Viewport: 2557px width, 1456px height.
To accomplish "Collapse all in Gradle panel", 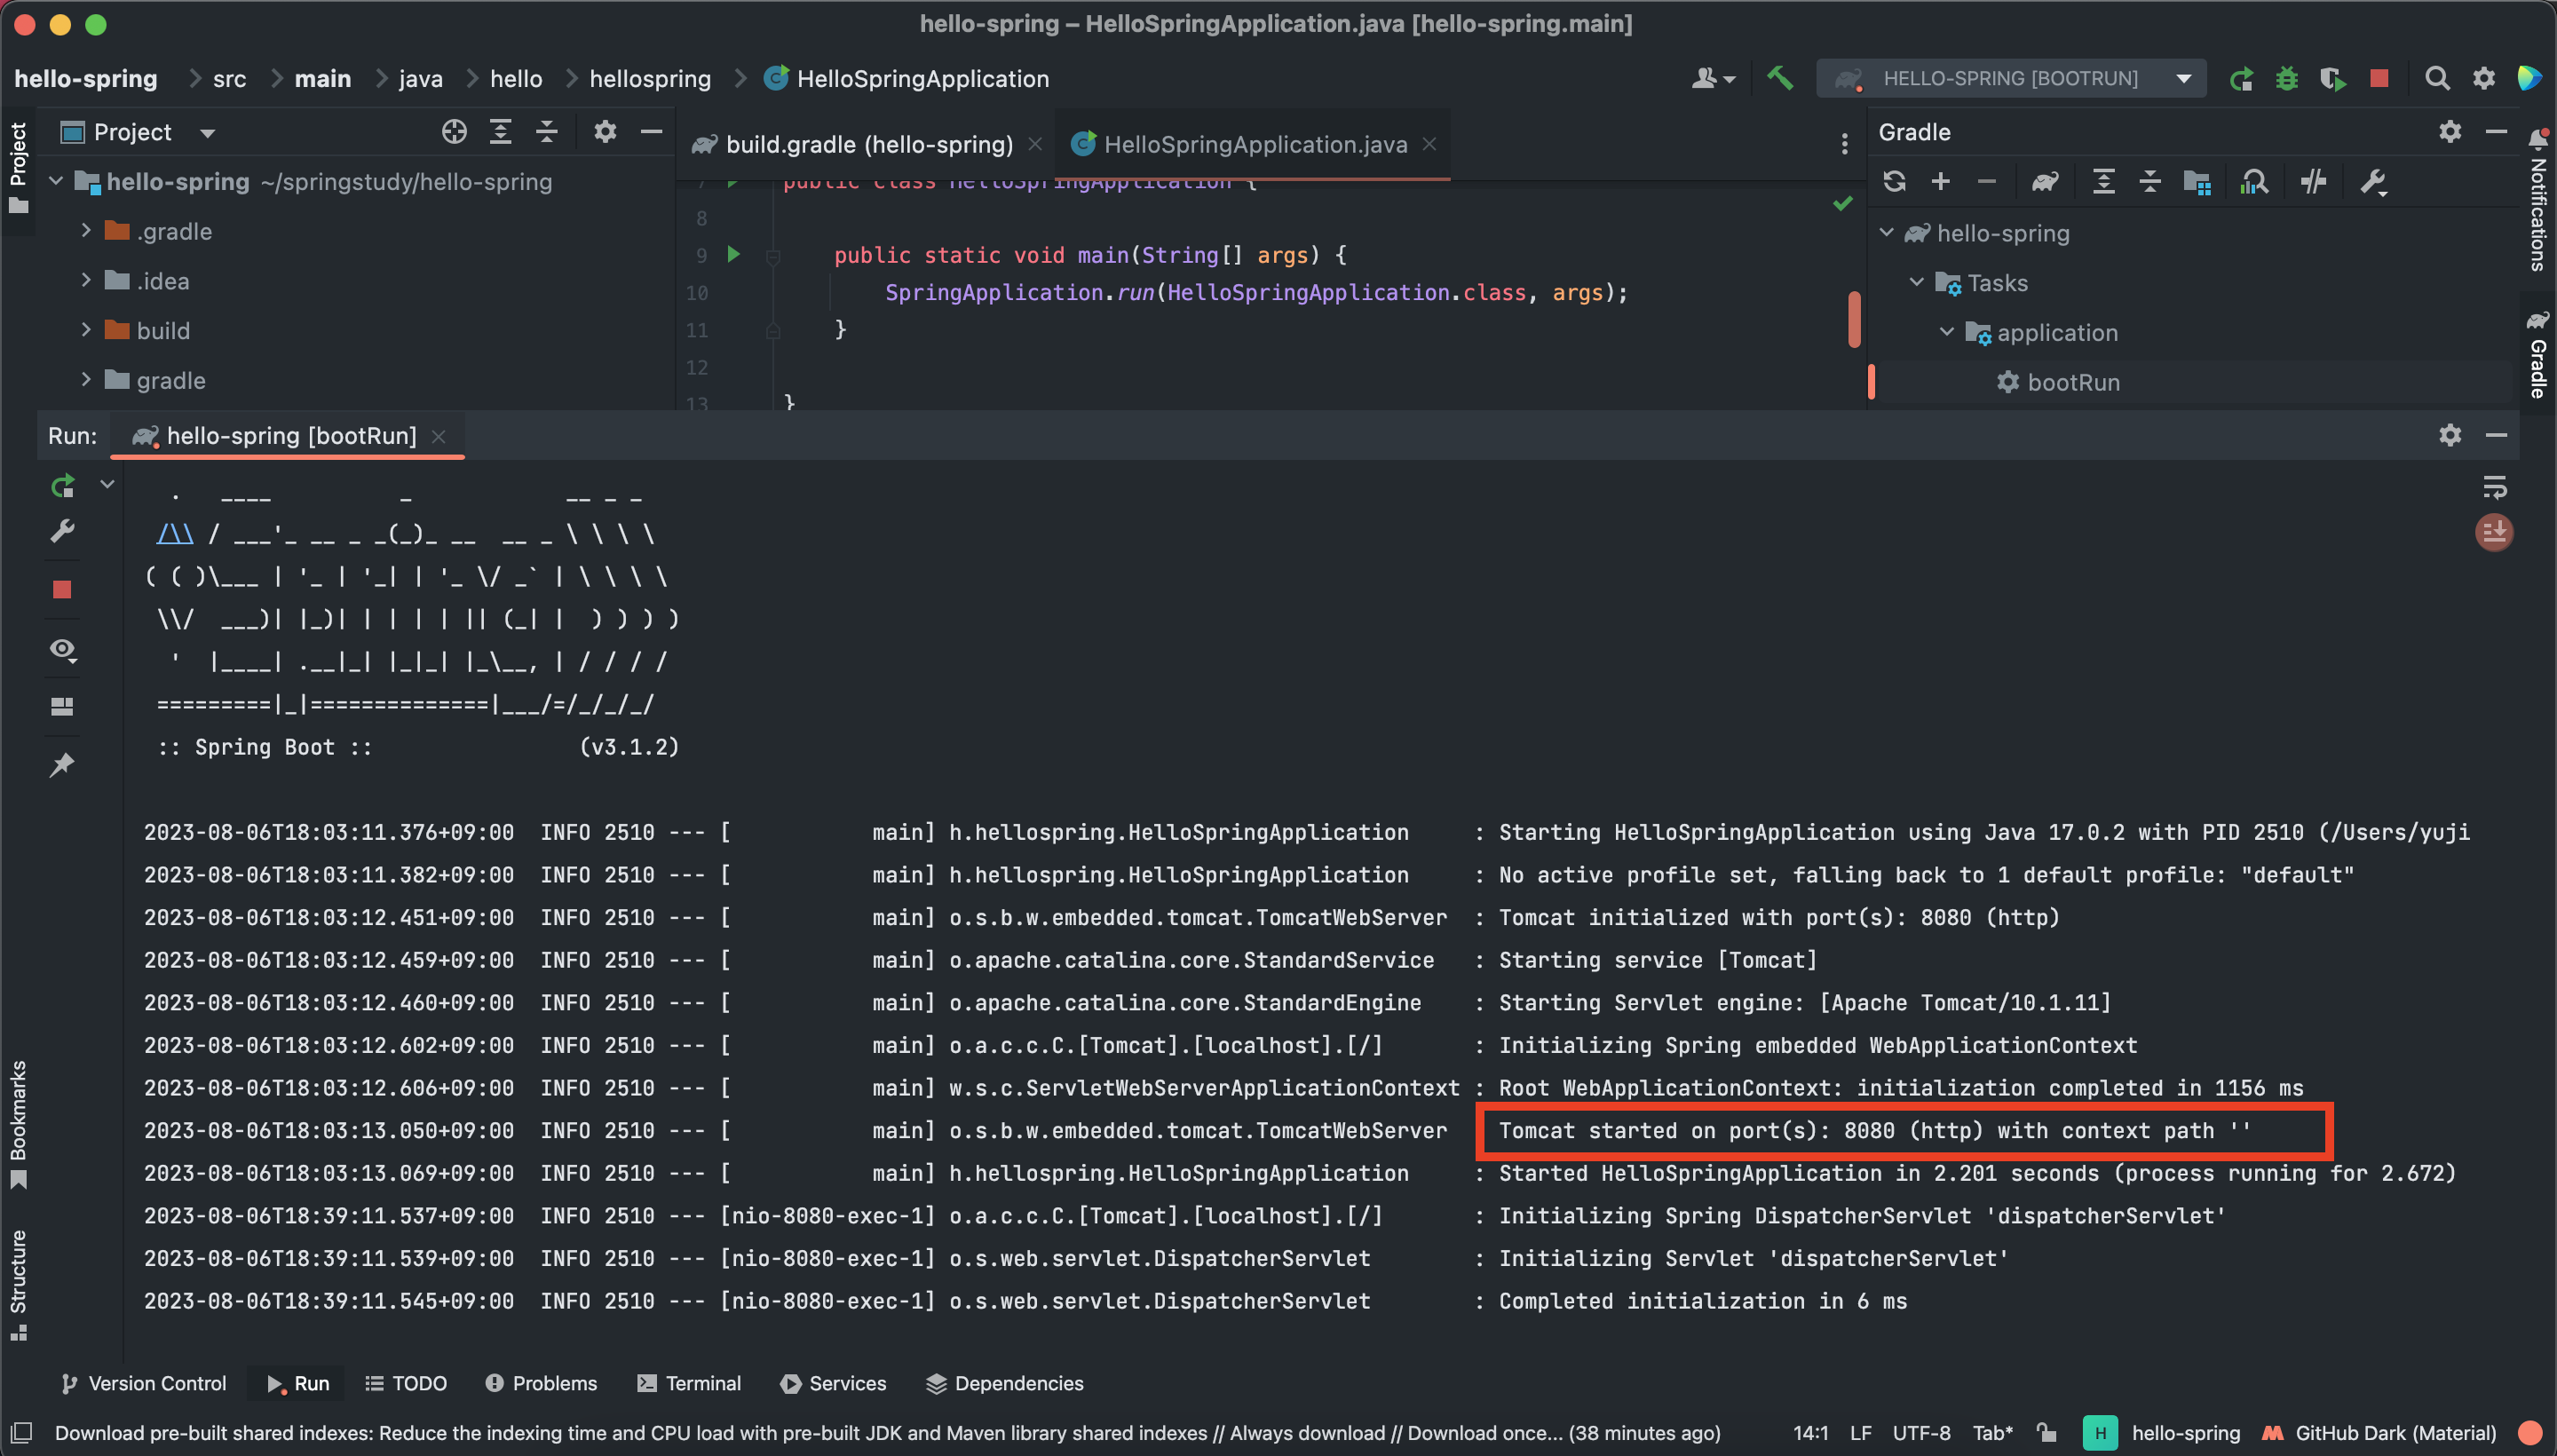I will point(2150,182).
